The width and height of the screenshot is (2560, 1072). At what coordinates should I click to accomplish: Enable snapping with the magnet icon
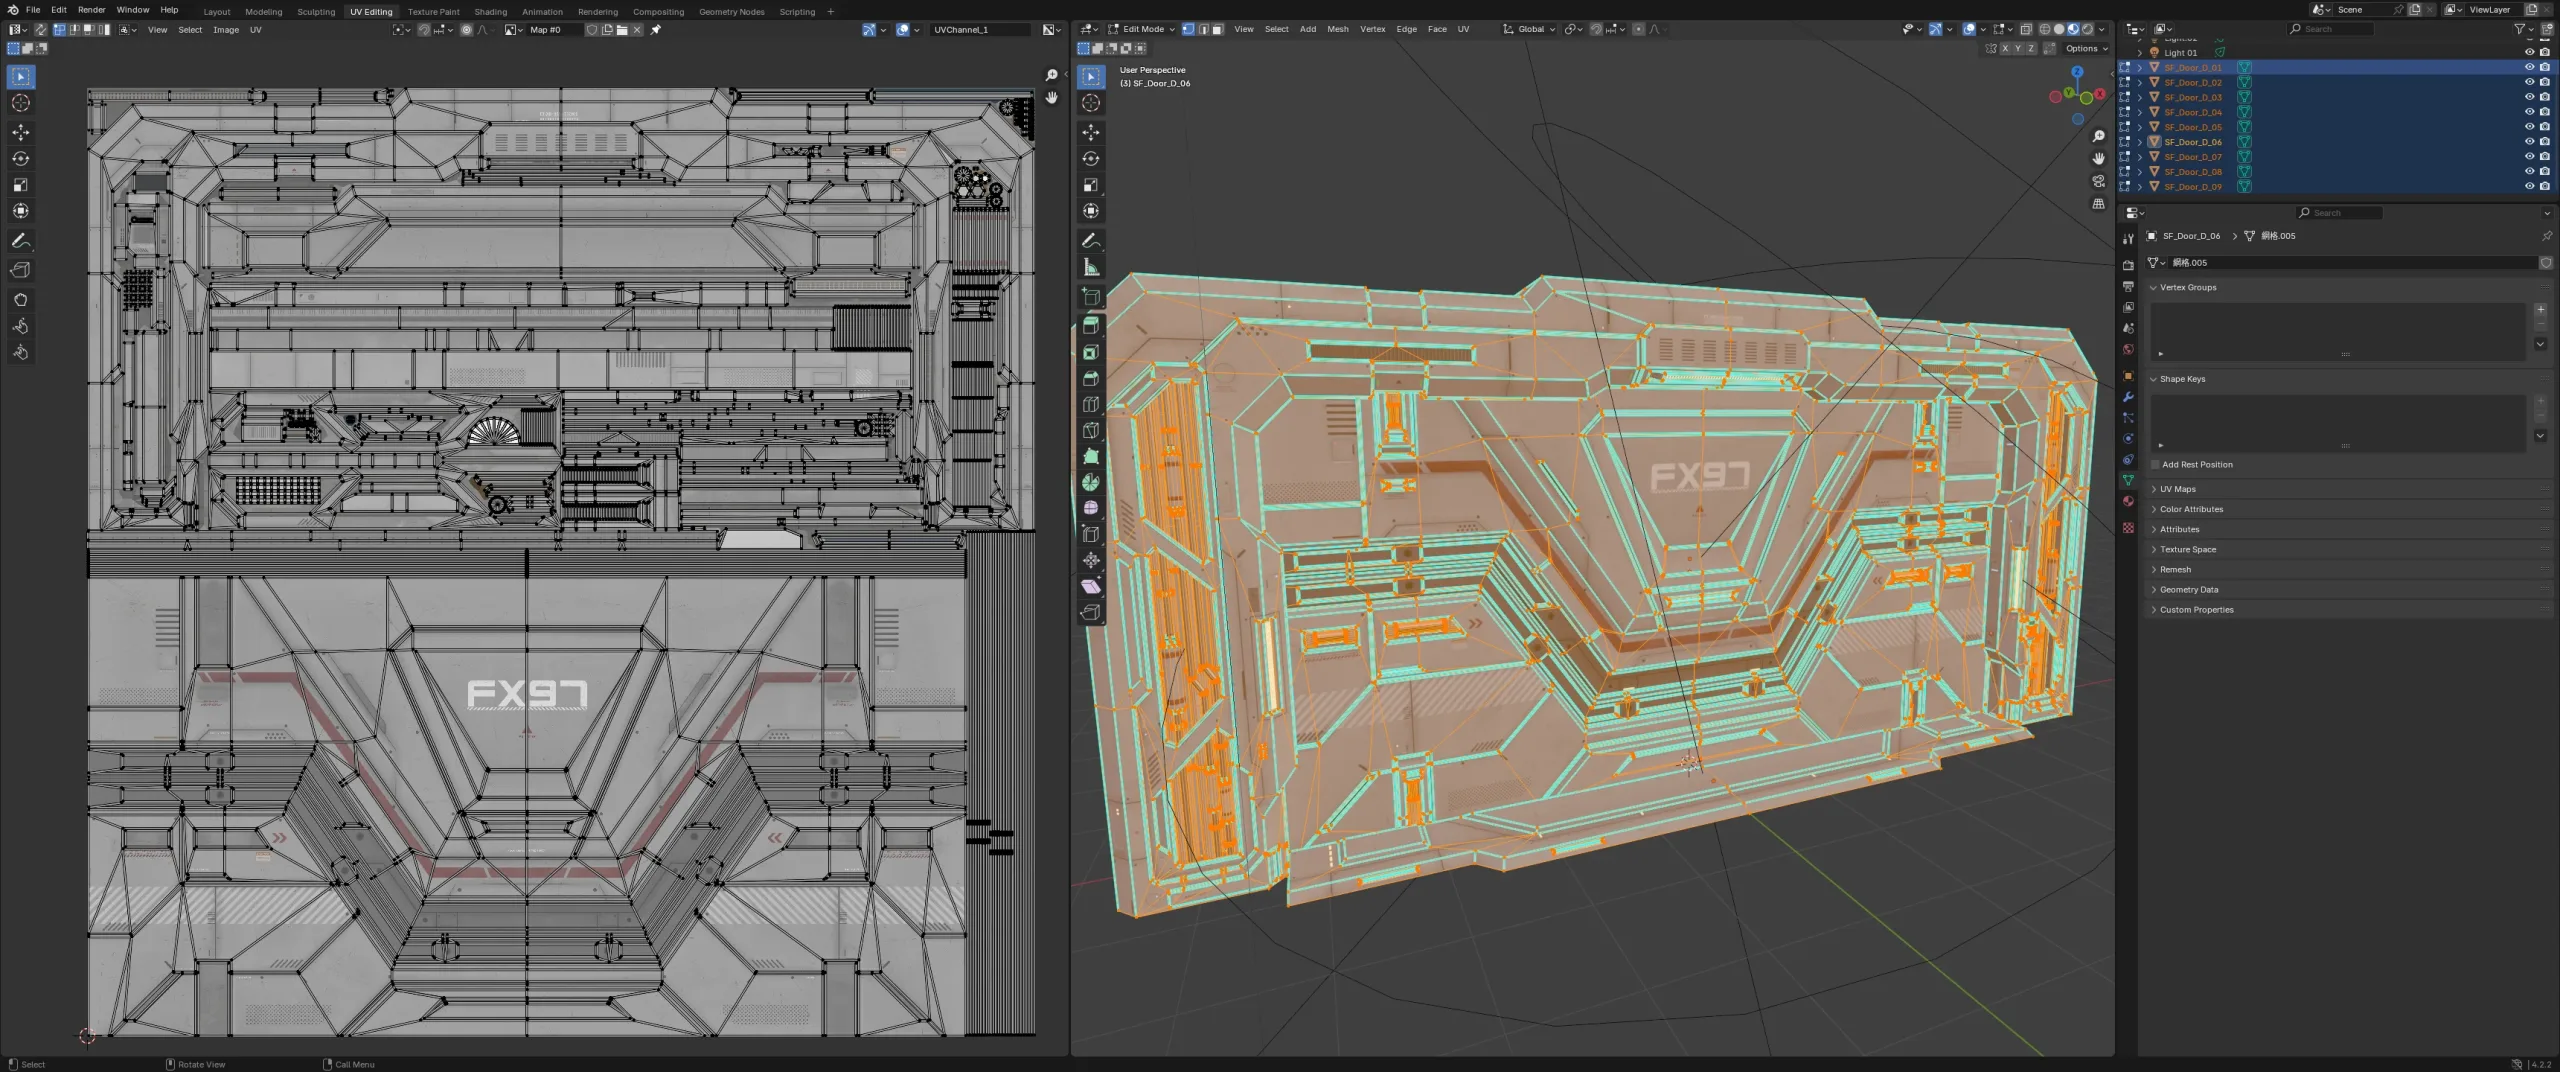point(1596,29)
